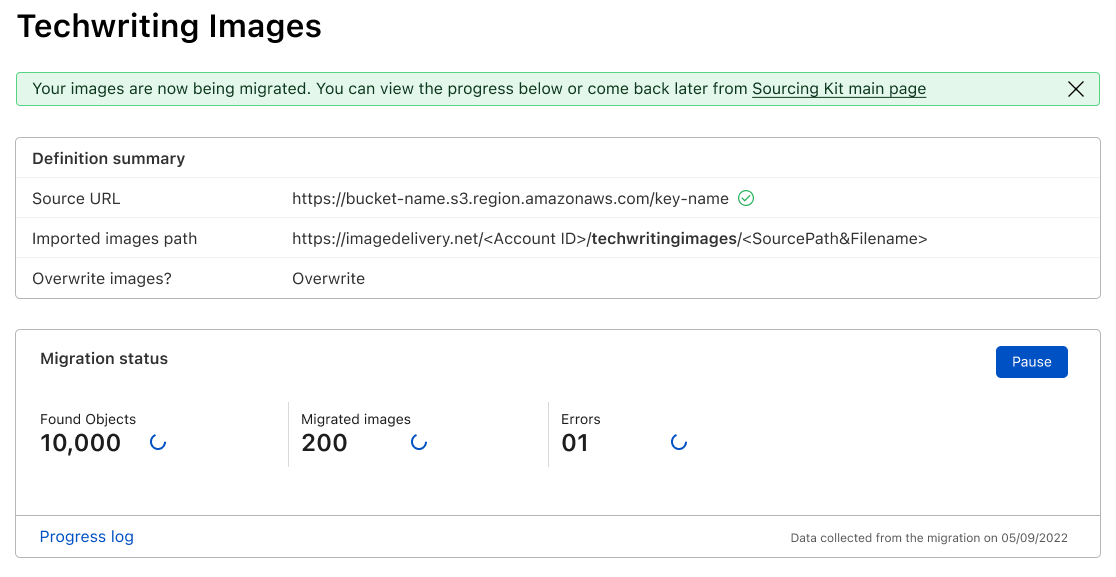This screenshot has height=577, width=1116.
Task: Click the 200 migrated images count
Action: [324, 443]
